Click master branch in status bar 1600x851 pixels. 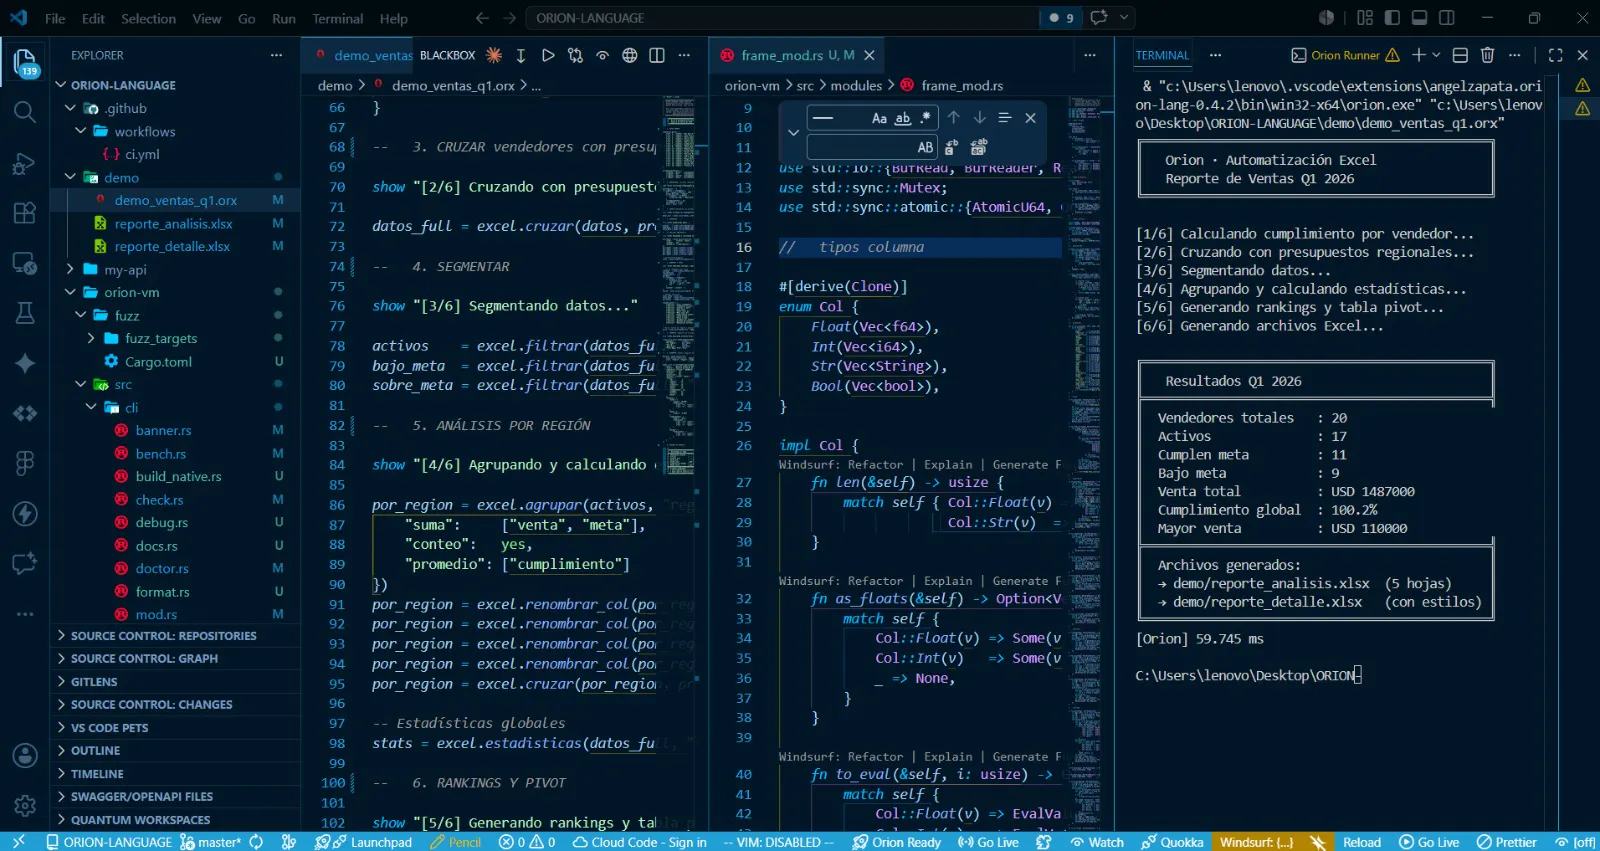click(211, 842)
